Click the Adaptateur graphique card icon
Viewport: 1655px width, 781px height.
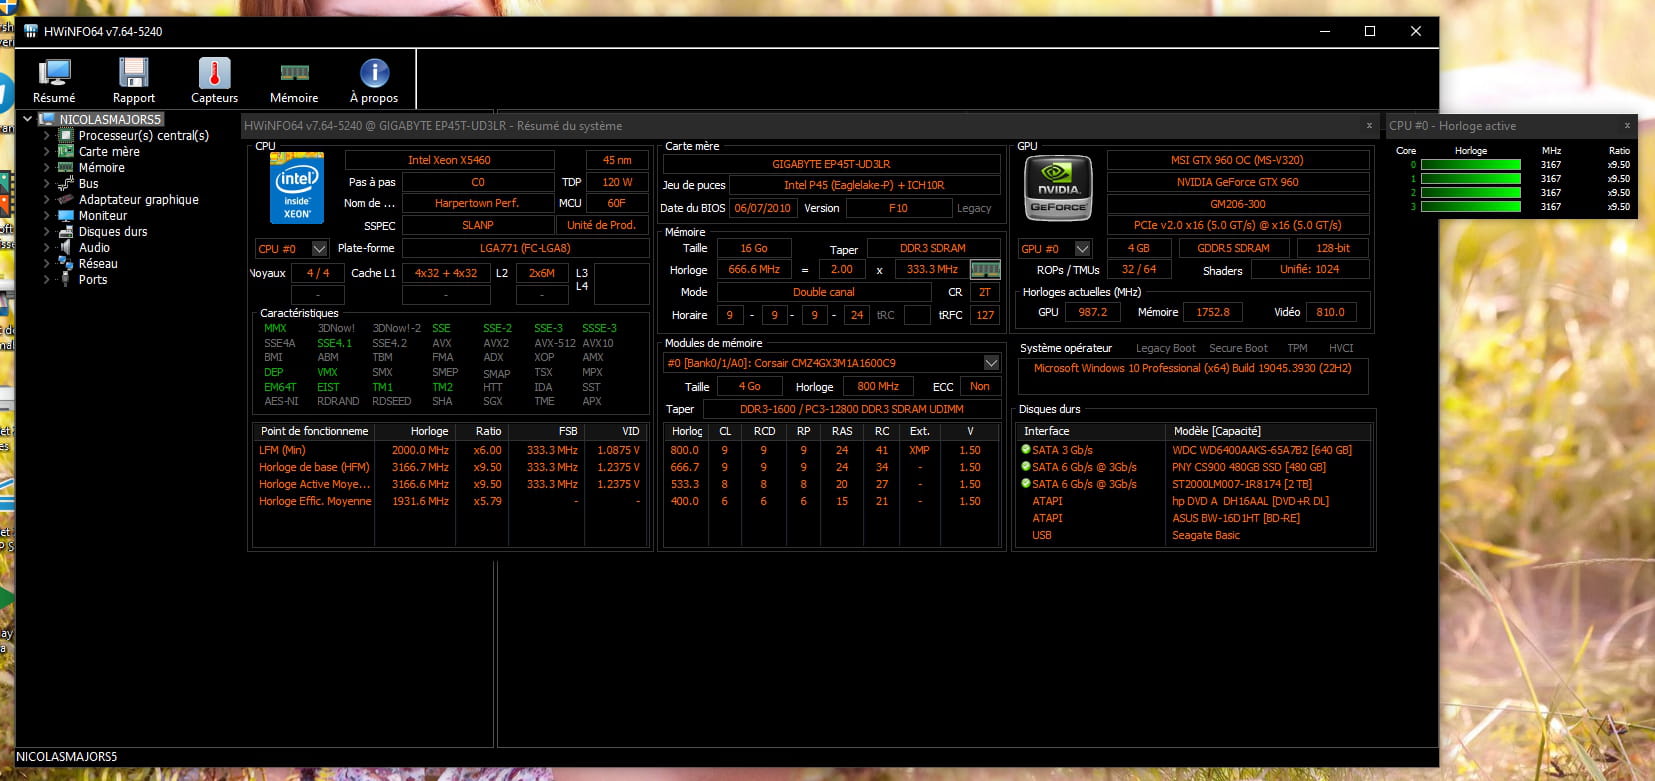click(66, 199)
